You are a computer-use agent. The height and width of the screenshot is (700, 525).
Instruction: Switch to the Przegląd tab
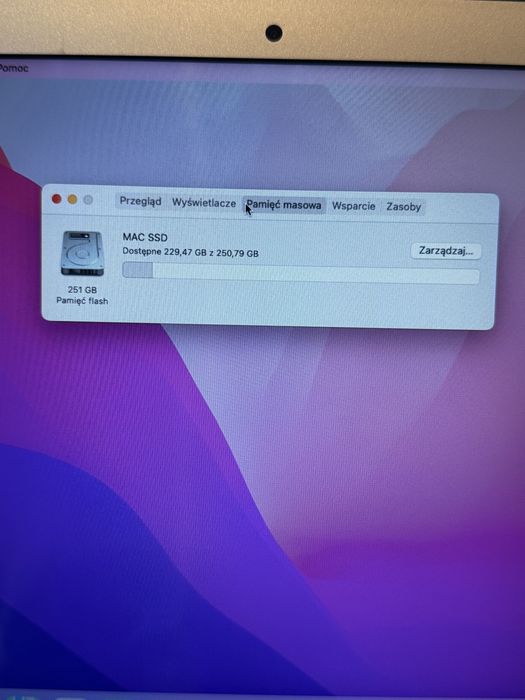pyautogui.click(x=140, y=201)
